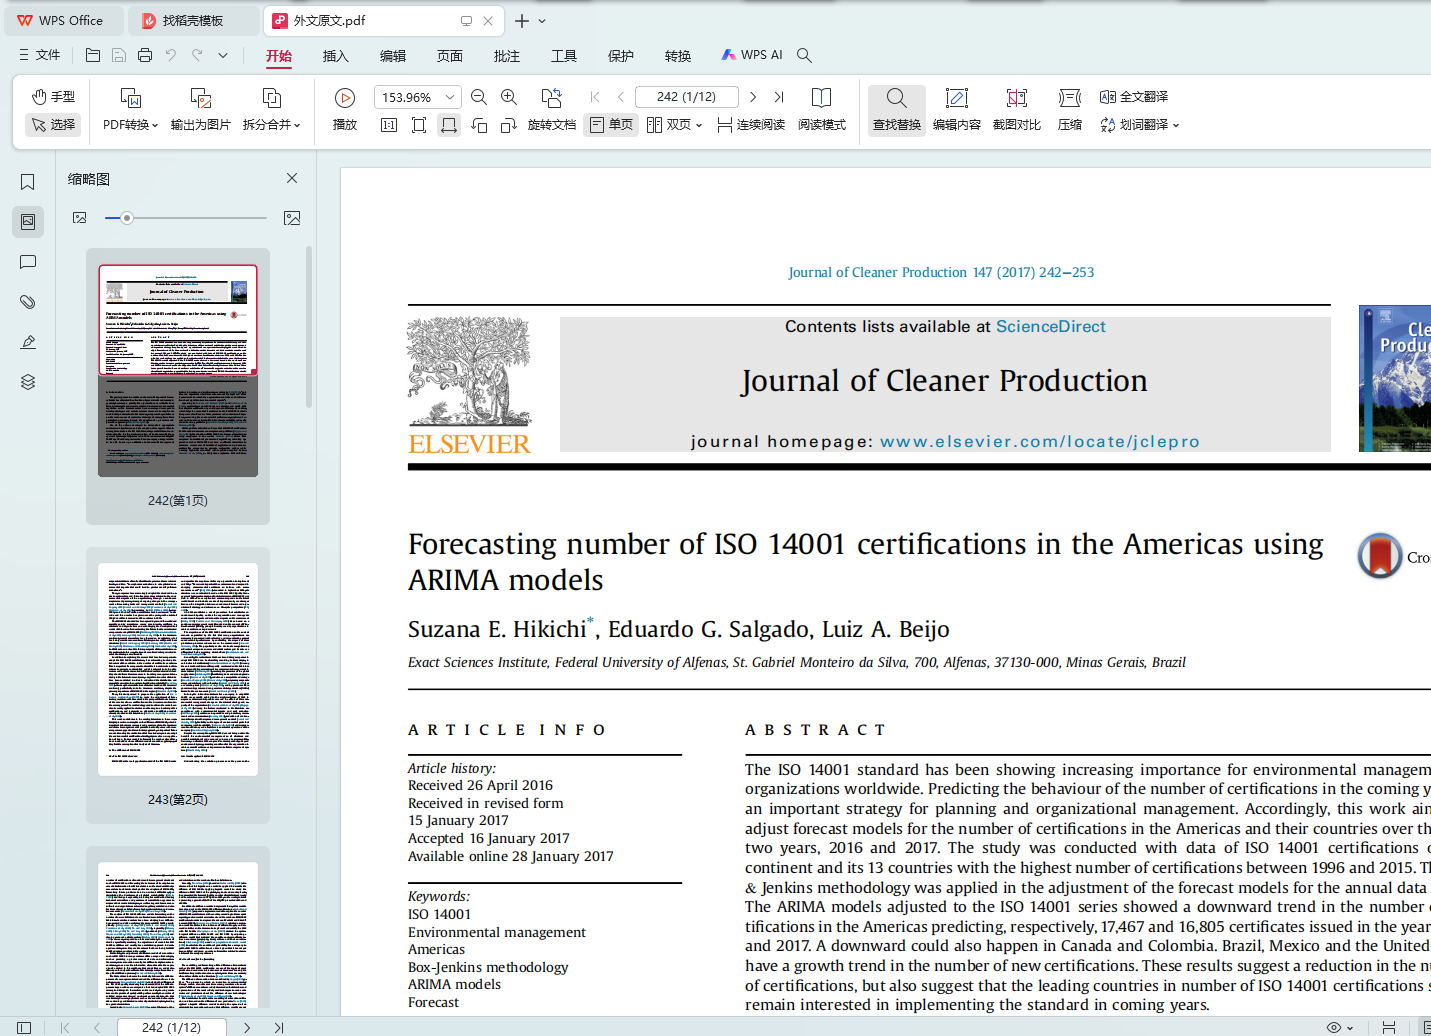
Task: Expand the PDF转换 dropdown
Action: tap(130, 109)
